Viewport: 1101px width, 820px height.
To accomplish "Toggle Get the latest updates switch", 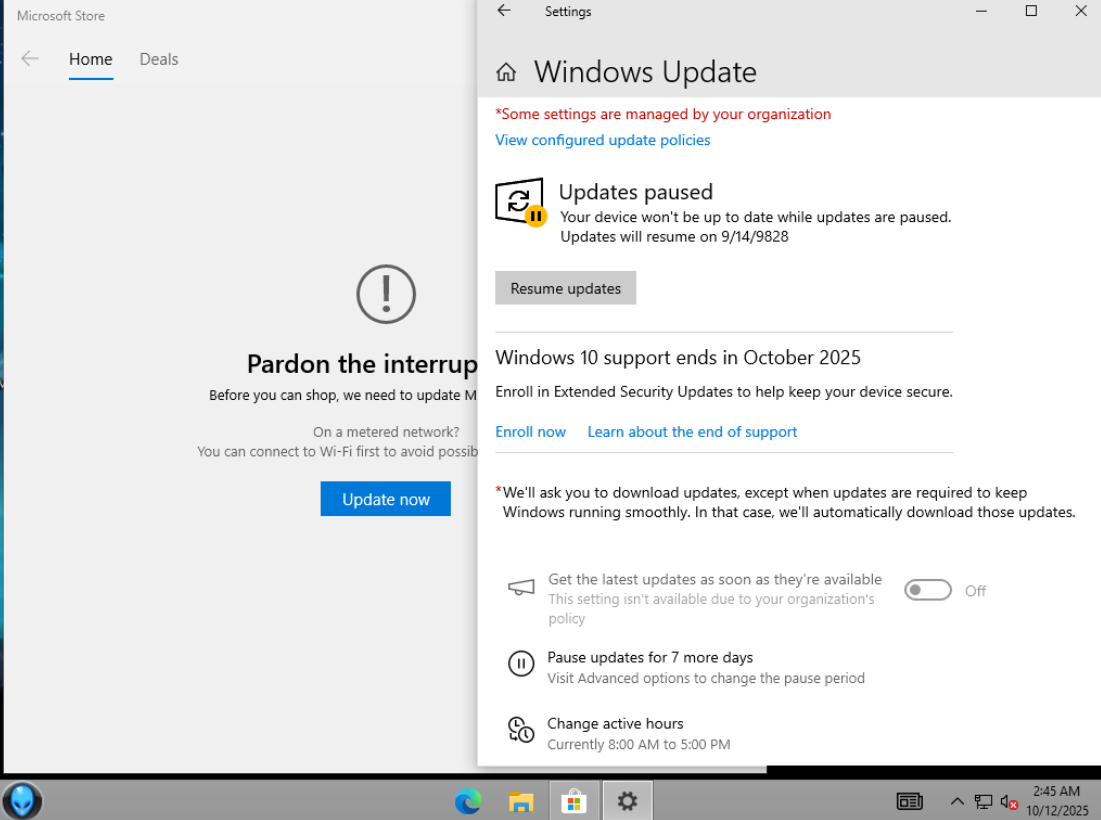I will (x=928, y=590).
